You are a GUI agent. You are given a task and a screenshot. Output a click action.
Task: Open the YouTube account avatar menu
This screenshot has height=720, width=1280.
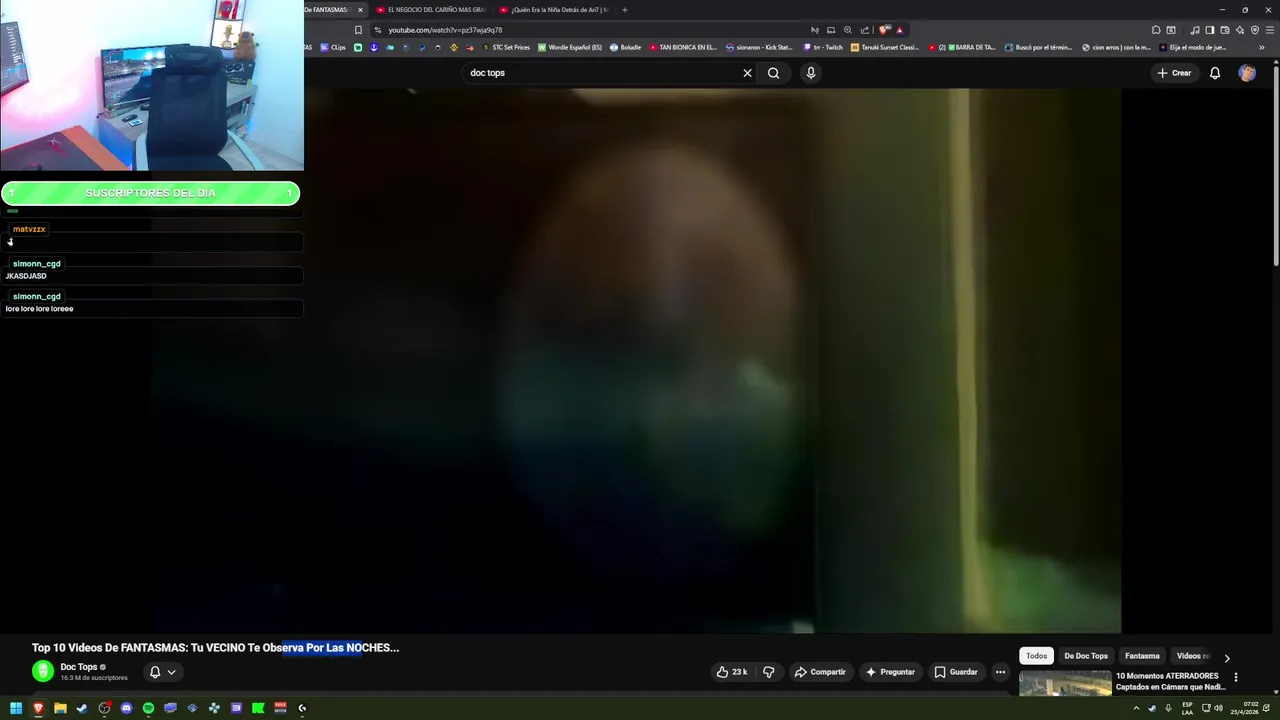tap(1247, 73)
